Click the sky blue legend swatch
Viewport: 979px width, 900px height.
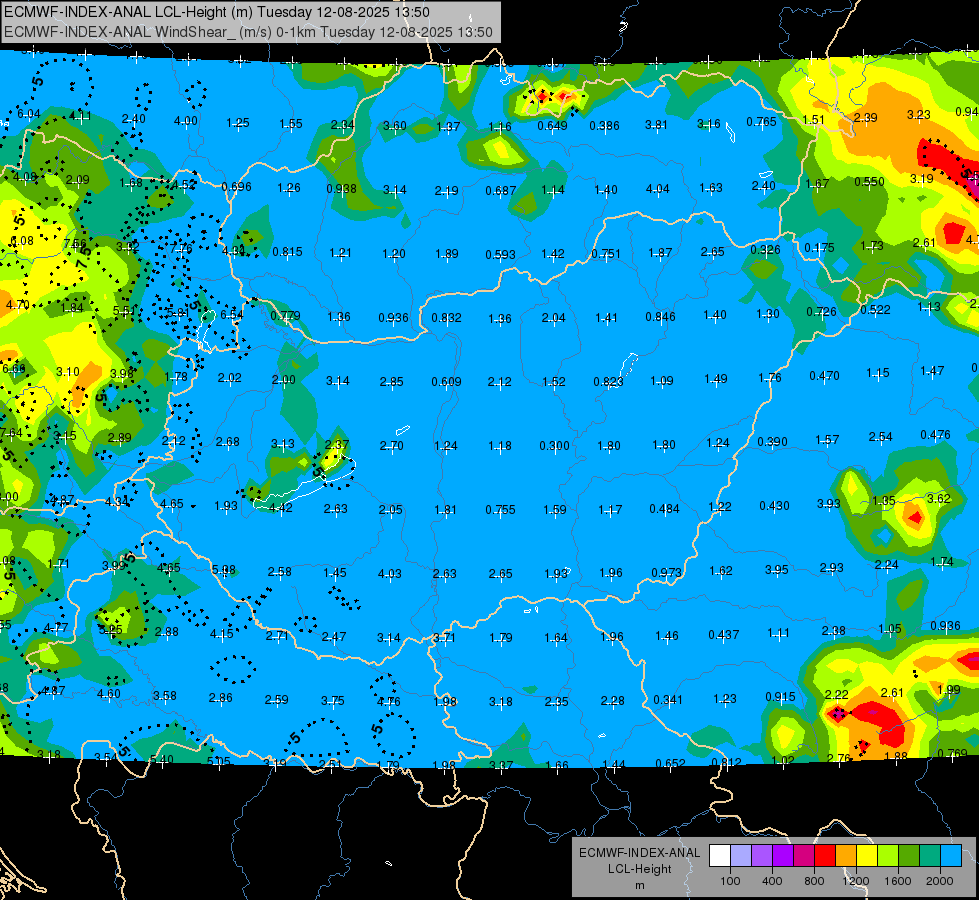[951, 856]
